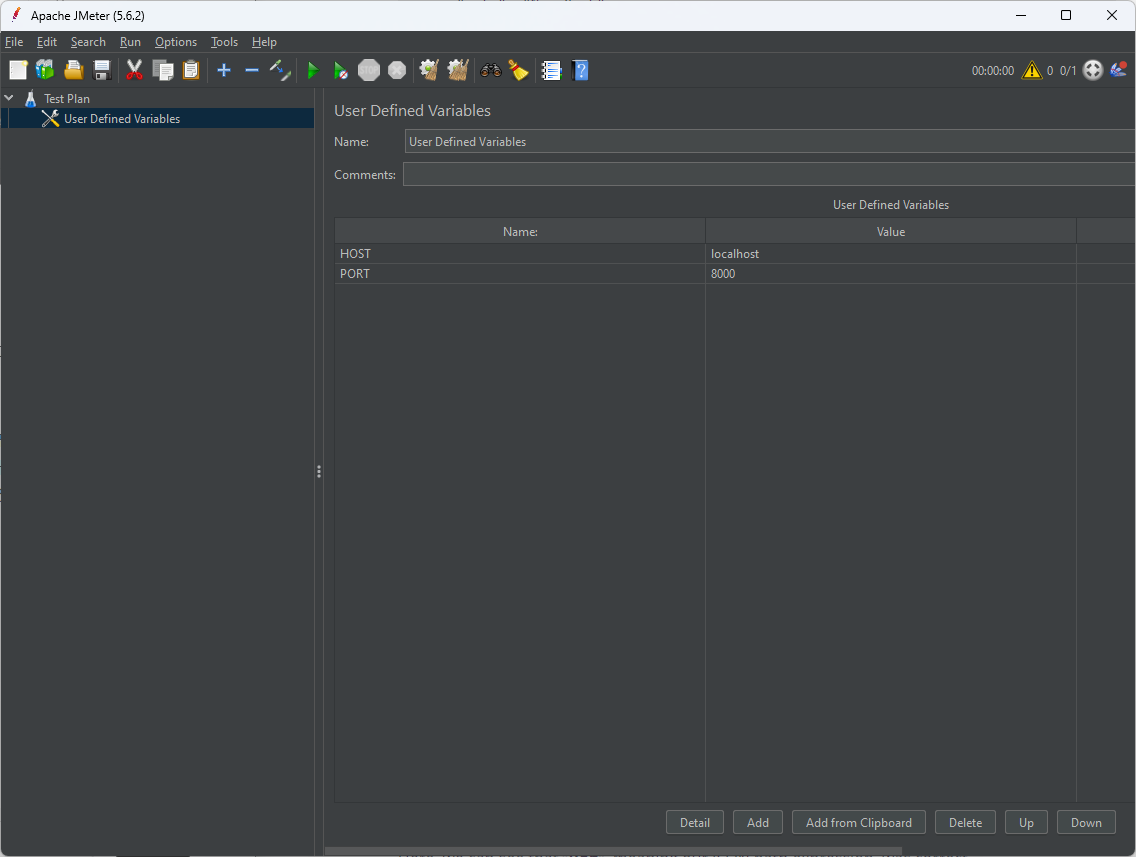The image size is (1136, 857).
Task: Collapse the Test Plan tree node
Action: click(x=9, y=98)
